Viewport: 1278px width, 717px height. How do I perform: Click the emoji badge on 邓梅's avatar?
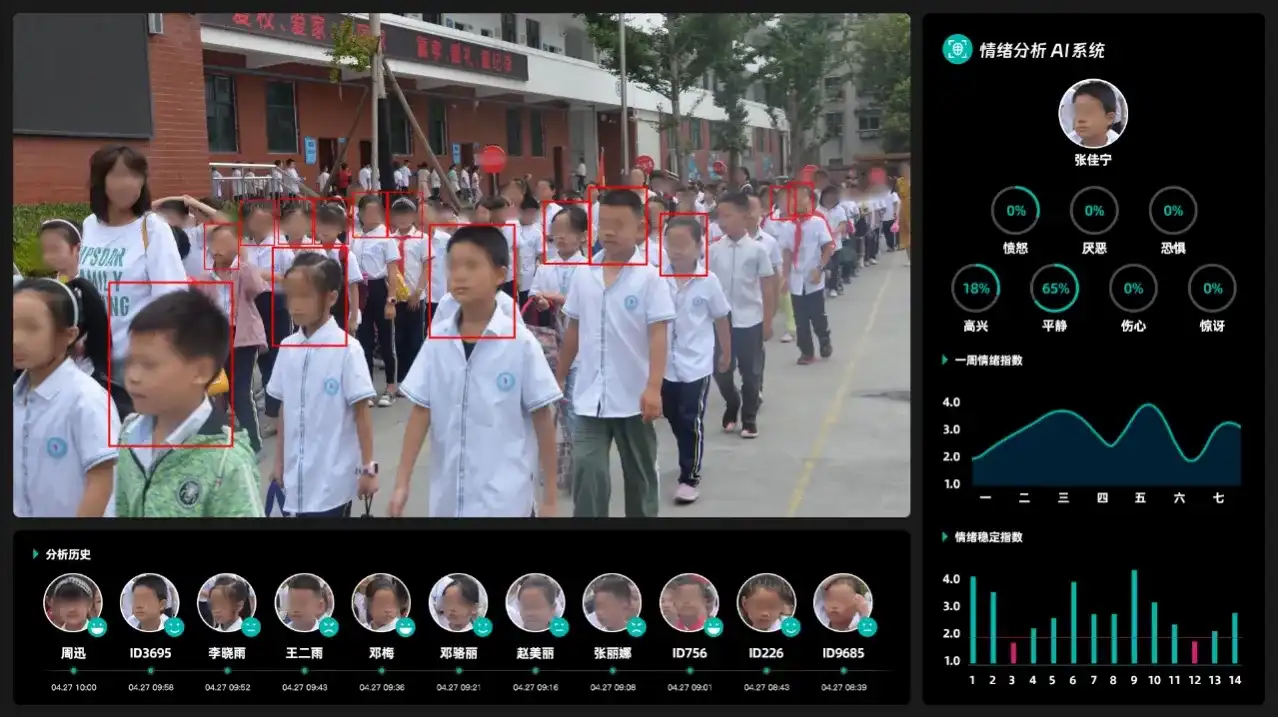[x=405, y=627]
